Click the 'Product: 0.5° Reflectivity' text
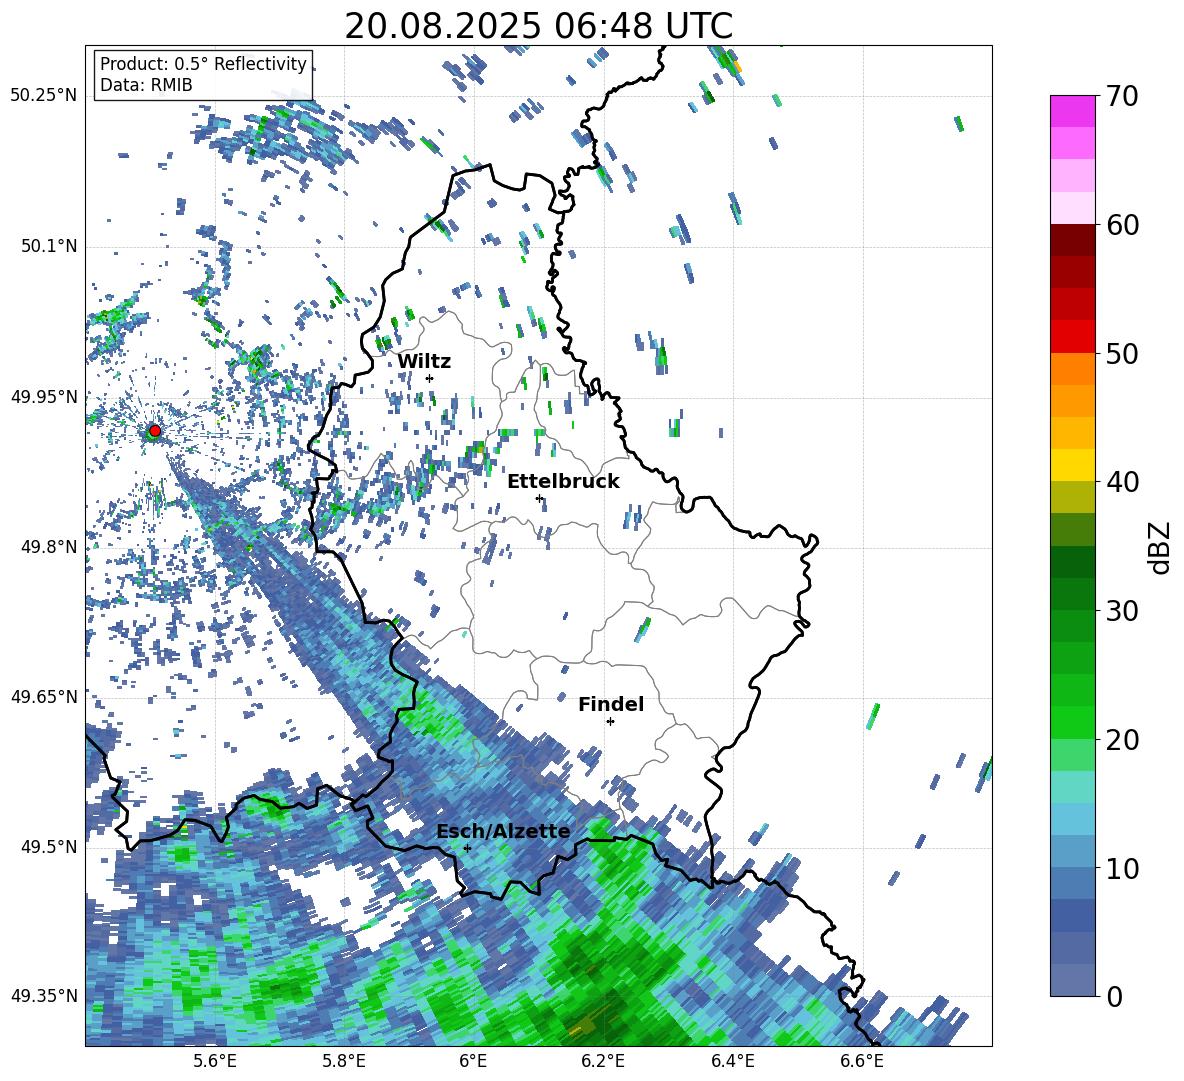 [x=203, y=63]
